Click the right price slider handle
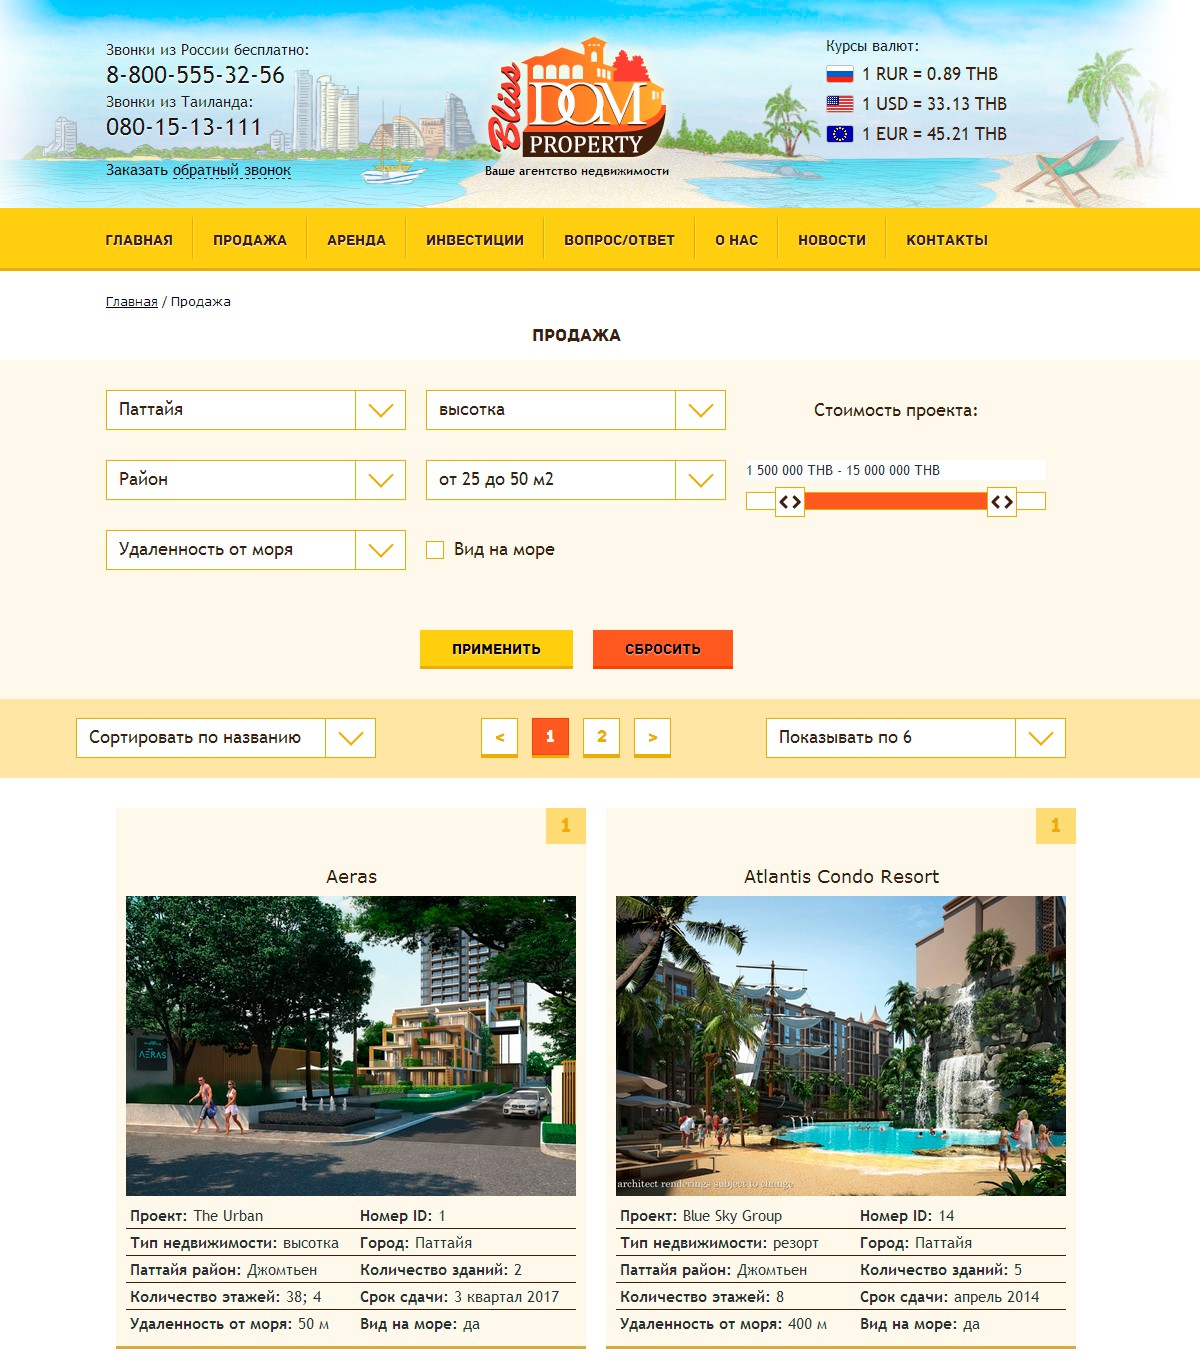1200x1371 pixels. point(1002,502)
